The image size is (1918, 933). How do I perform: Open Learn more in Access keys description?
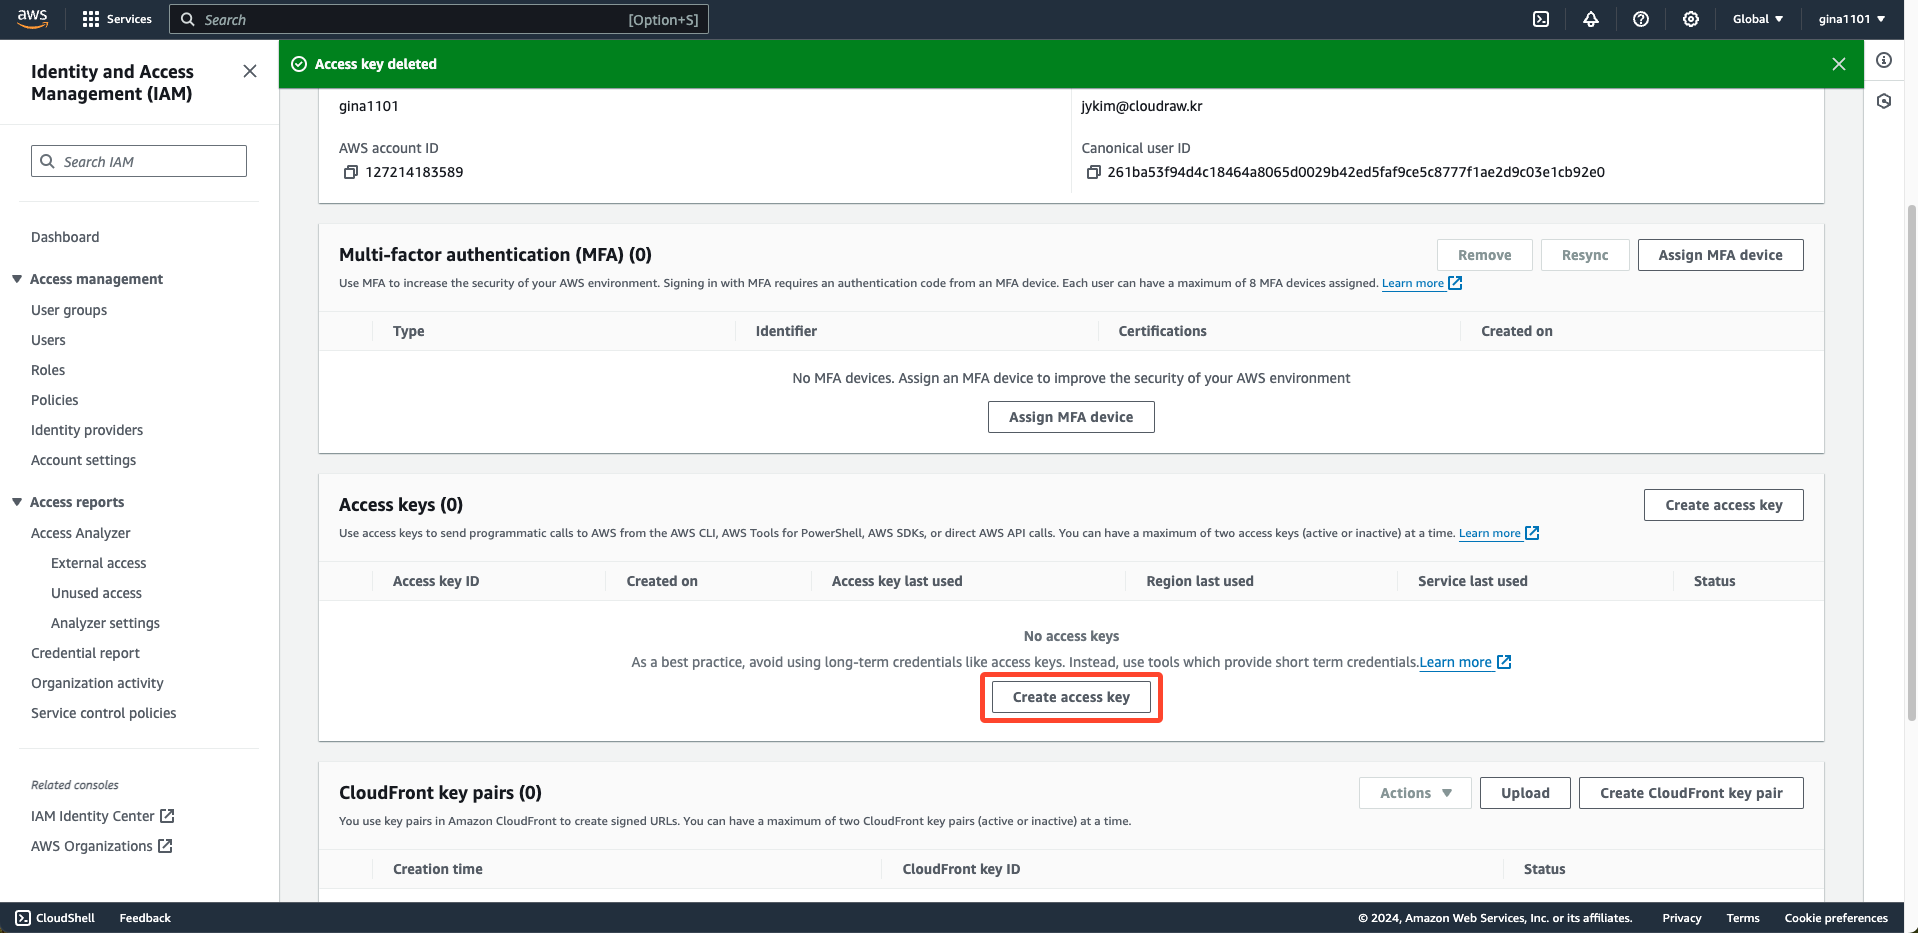pyautogui.click(x=1489, y=533)
